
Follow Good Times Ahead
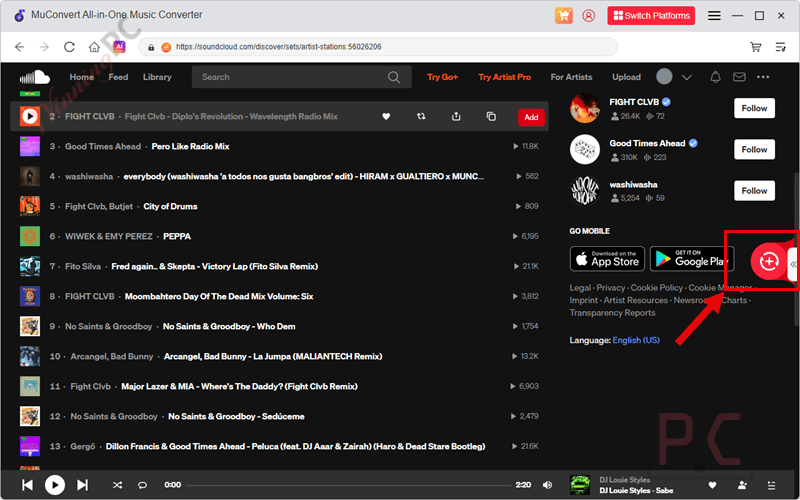pyautogui.click(x=754, y=149)
